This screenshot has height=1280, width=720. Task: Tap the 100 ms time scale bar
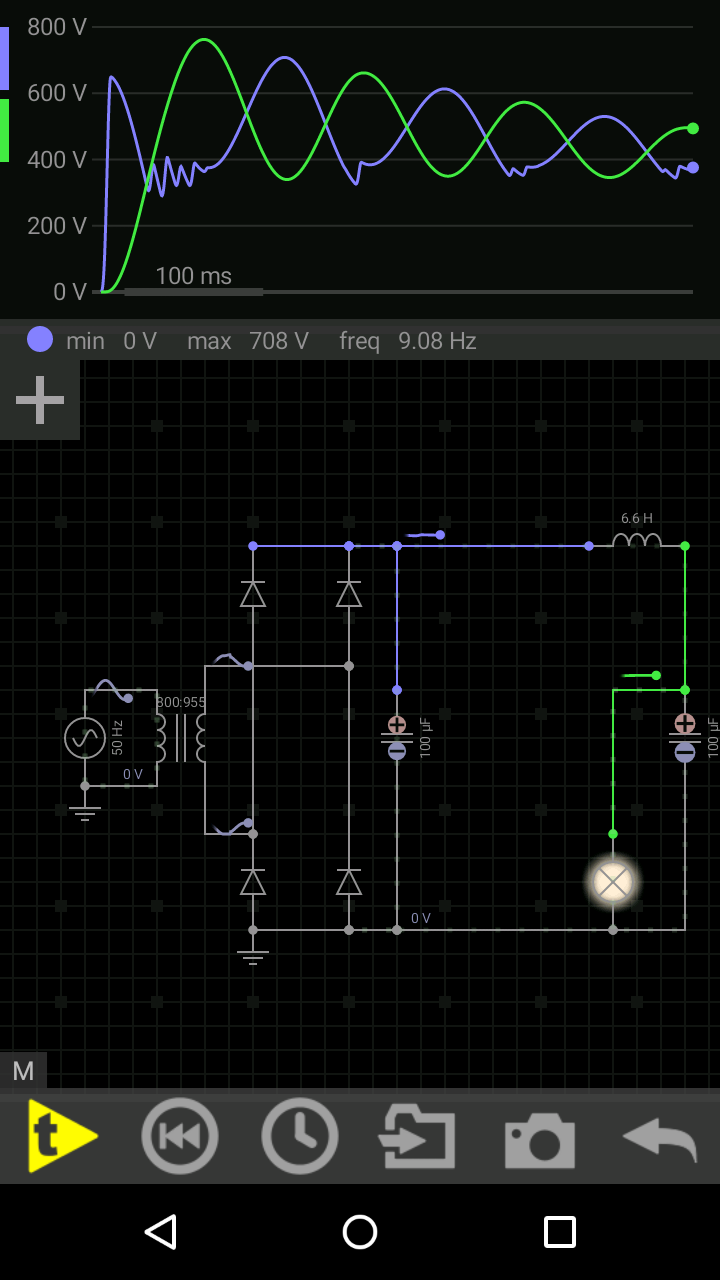click(194, 291)
